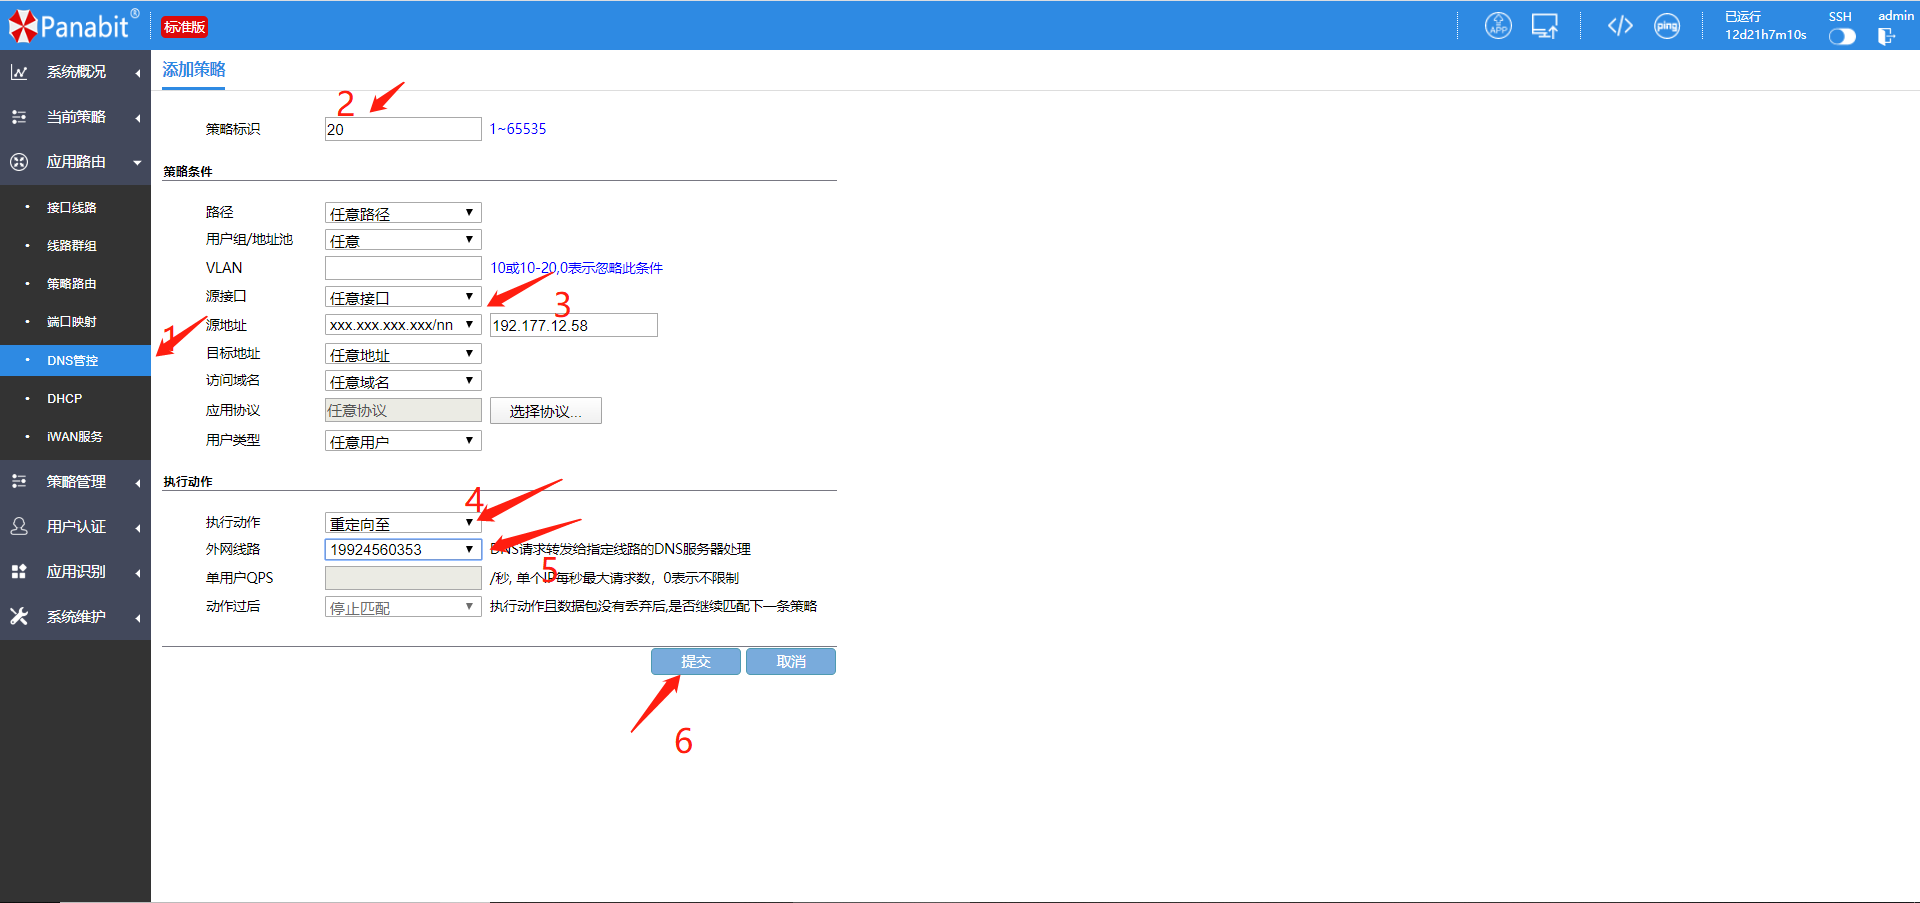Click the 系统维护 wrench icon

[x=19, y=617]
